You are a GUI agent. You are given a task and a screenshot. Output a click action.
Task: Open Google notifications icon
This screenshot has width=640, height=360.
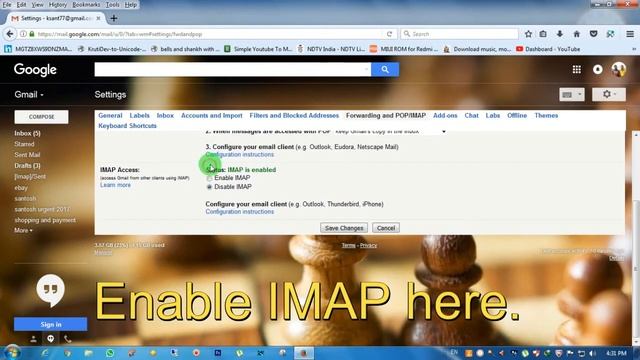598,69
